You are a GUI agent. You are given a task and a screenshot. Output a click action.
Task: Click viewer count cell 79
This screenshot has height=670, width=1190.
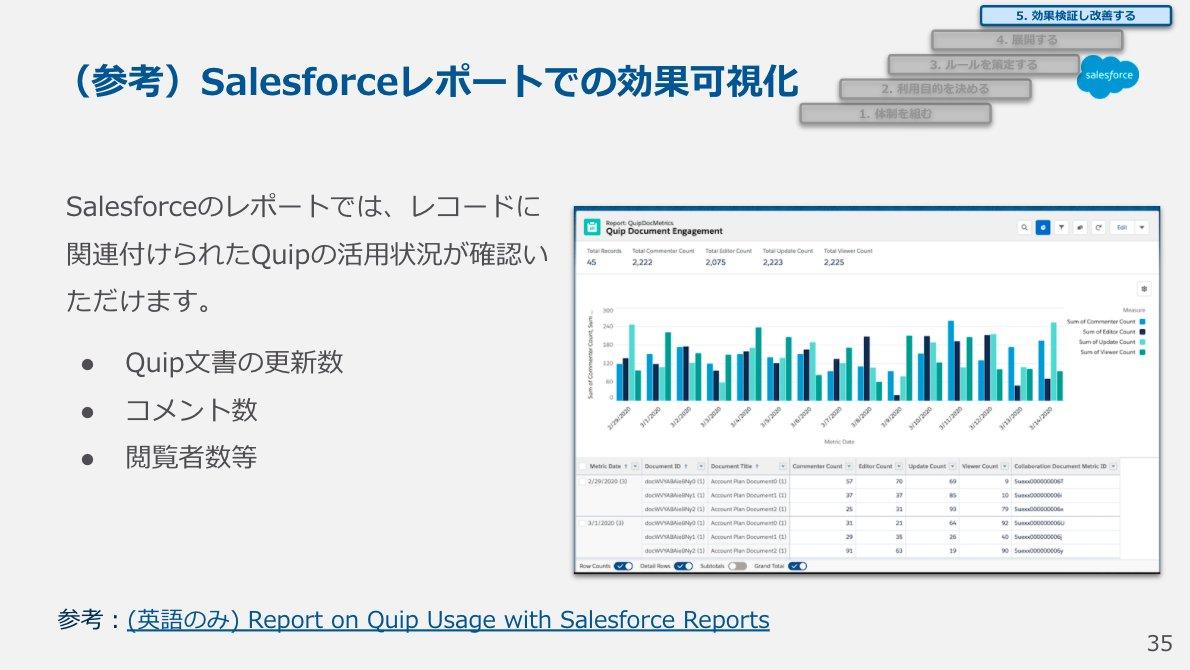pos(1005,509)
